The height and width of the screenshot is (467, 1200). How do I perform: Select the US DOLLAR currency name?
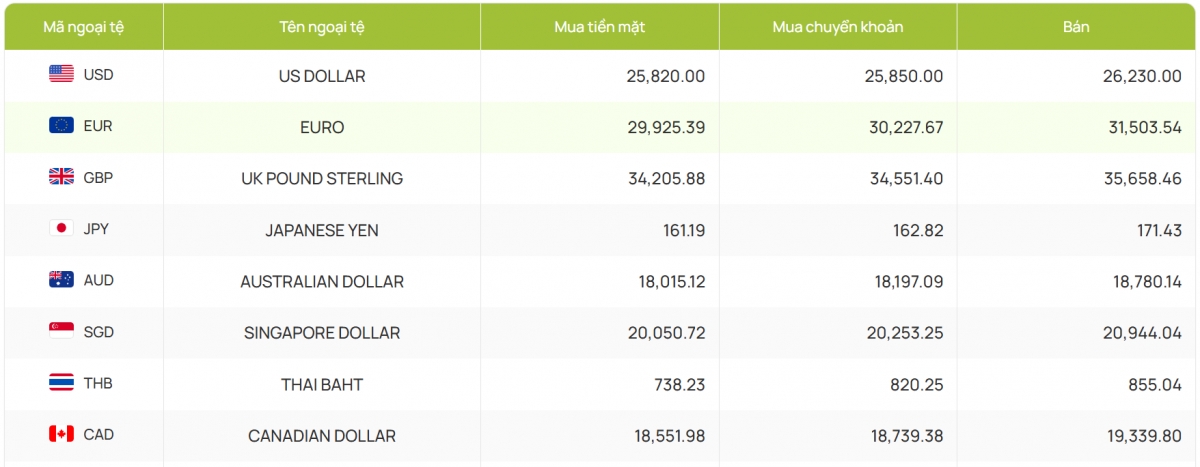322,76
